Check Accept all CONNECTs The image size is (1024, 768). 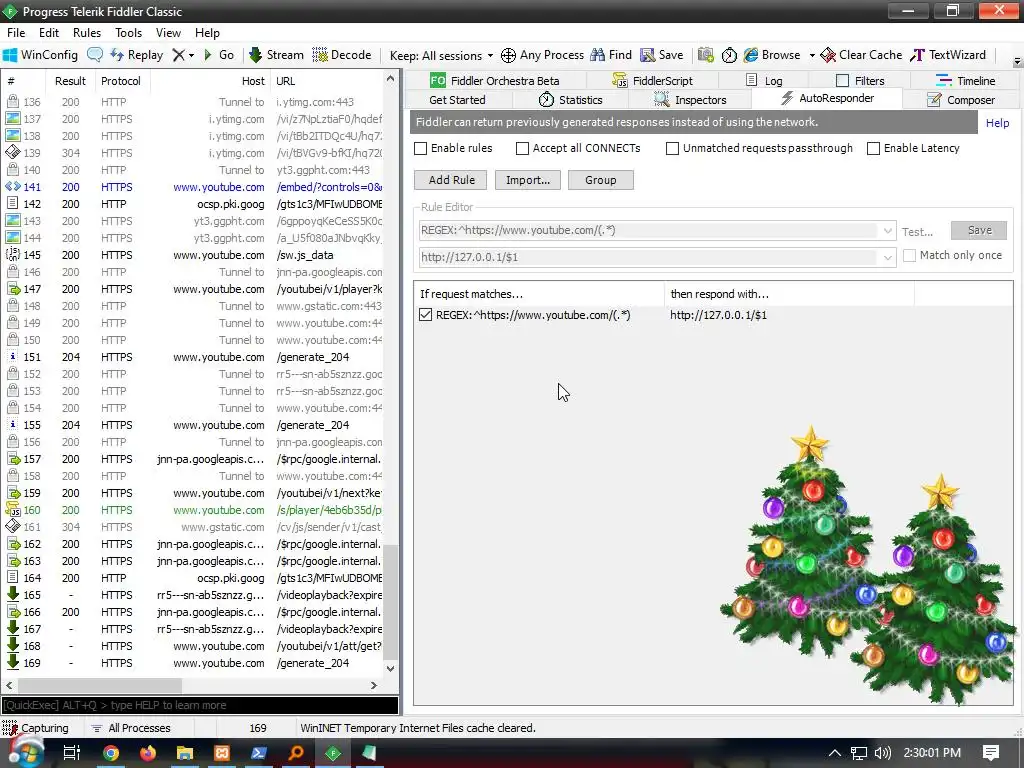[x=522, y=148]
